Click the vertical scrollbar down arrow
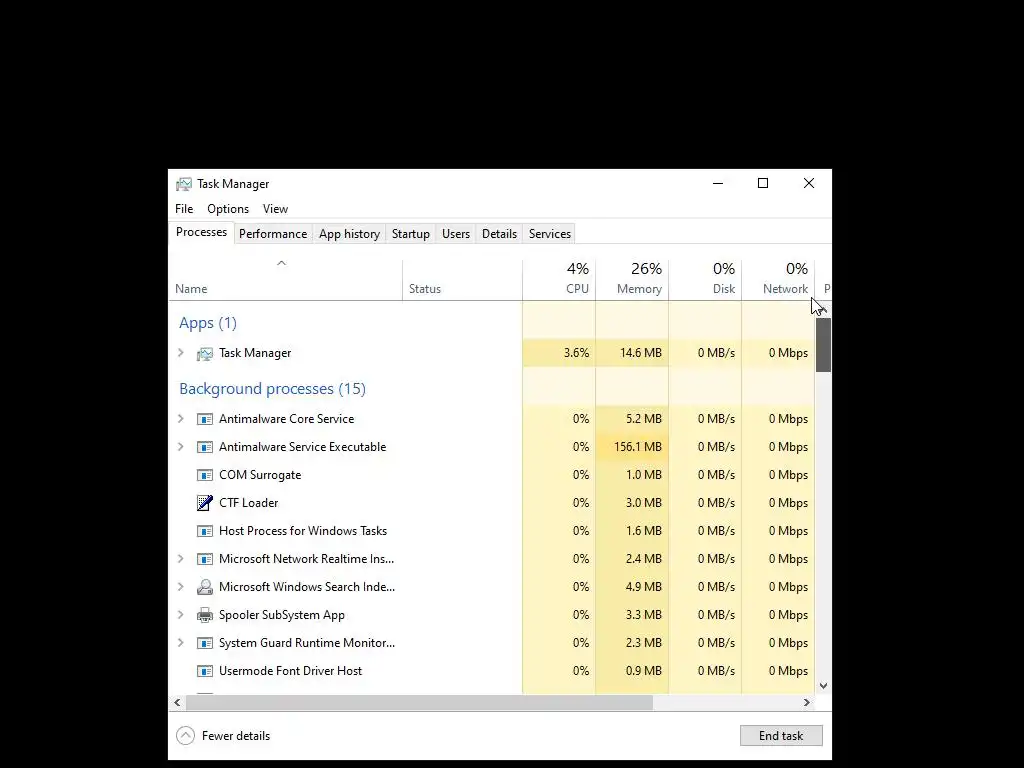Image resolution: width=1024 pixels, height=768 pixels. [x=824, y=686]
